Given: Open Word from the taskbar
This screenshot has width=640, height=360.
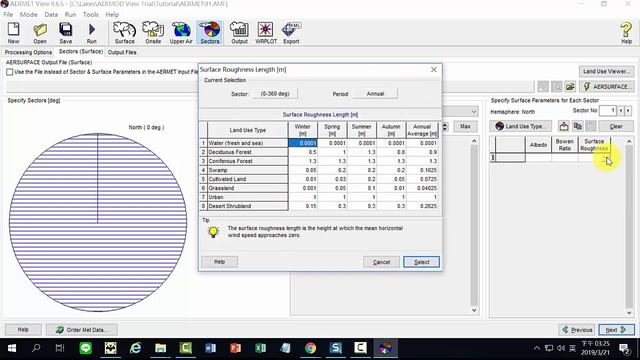Looking at the screenshot, I should (x=210, y=348).
